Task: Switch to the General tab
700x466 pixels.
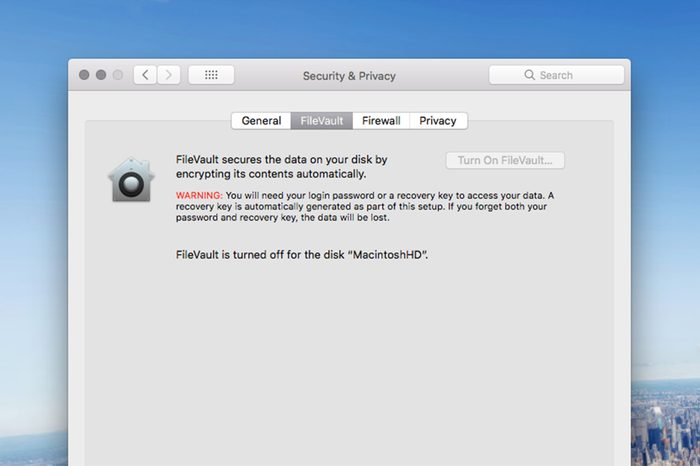Action: [x=261, y=121]
